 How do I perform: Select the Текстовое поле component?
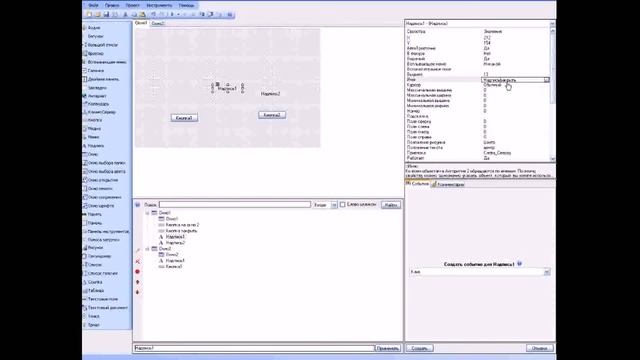click(x=102, y=299)
